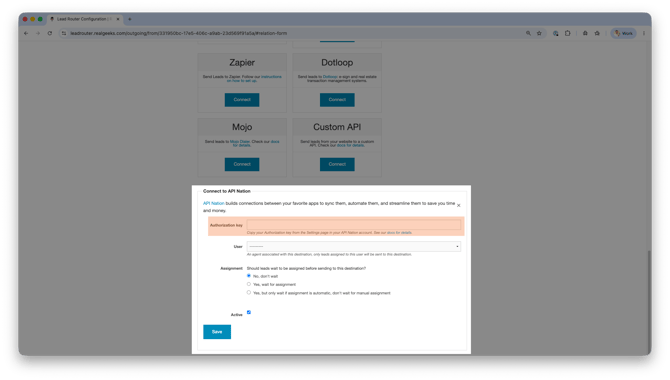The width and height of the screenshot is (670, 380).
Task: Click the Custom API card title
Action: pyautogui.click(x=337, y=127)
